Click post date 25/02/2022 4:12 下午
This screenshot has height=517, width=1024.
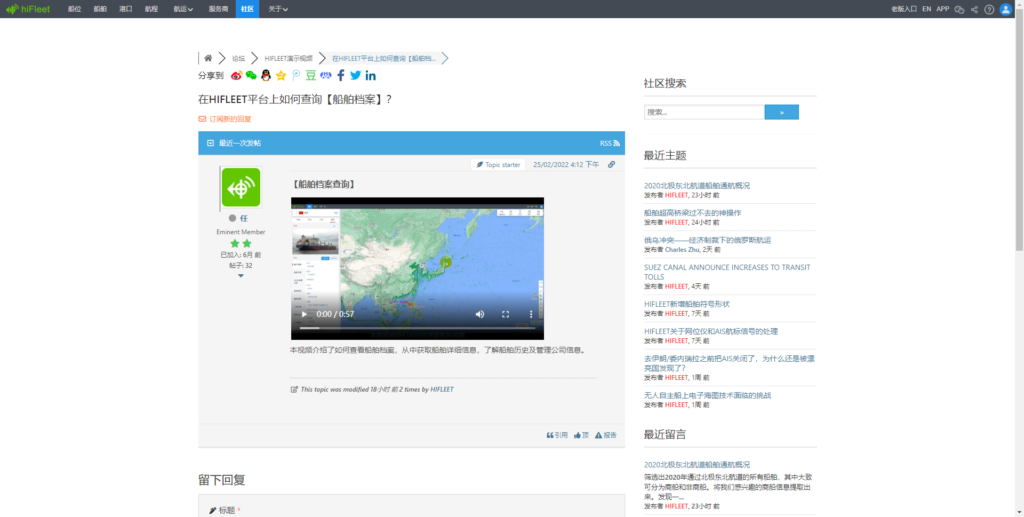[x=566, y=164]
